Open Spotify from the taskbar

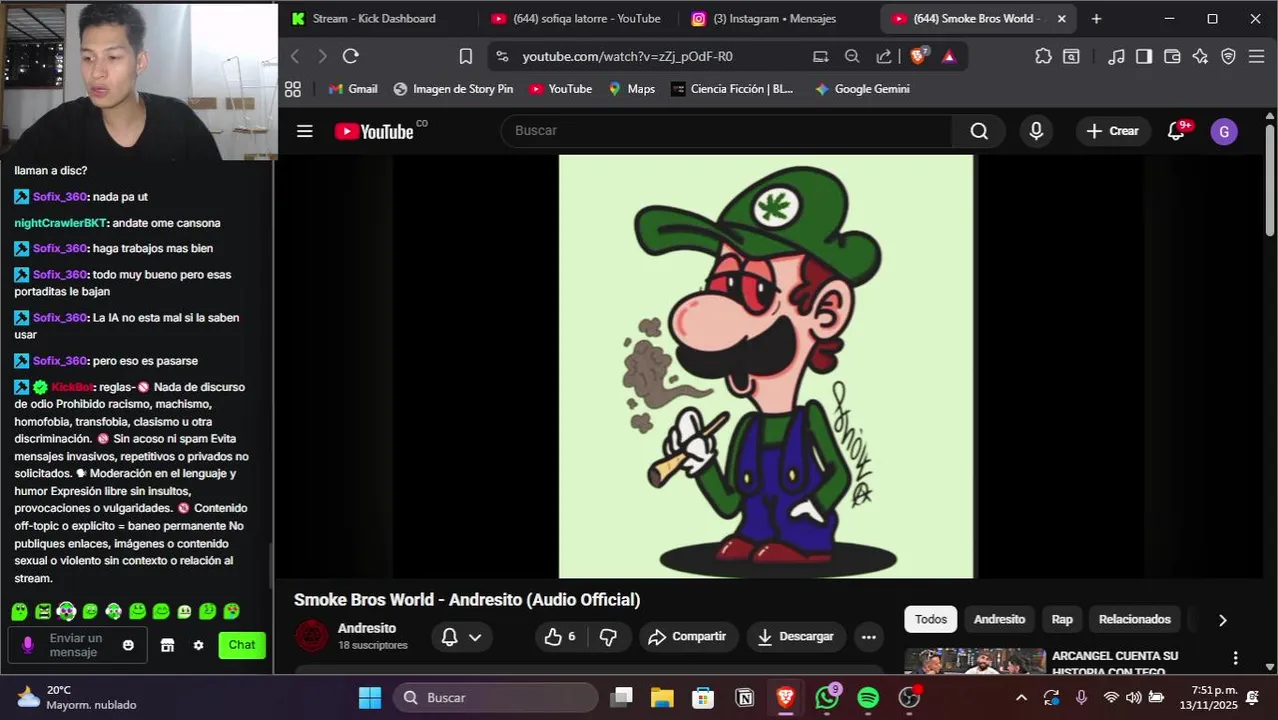point(868,698)
